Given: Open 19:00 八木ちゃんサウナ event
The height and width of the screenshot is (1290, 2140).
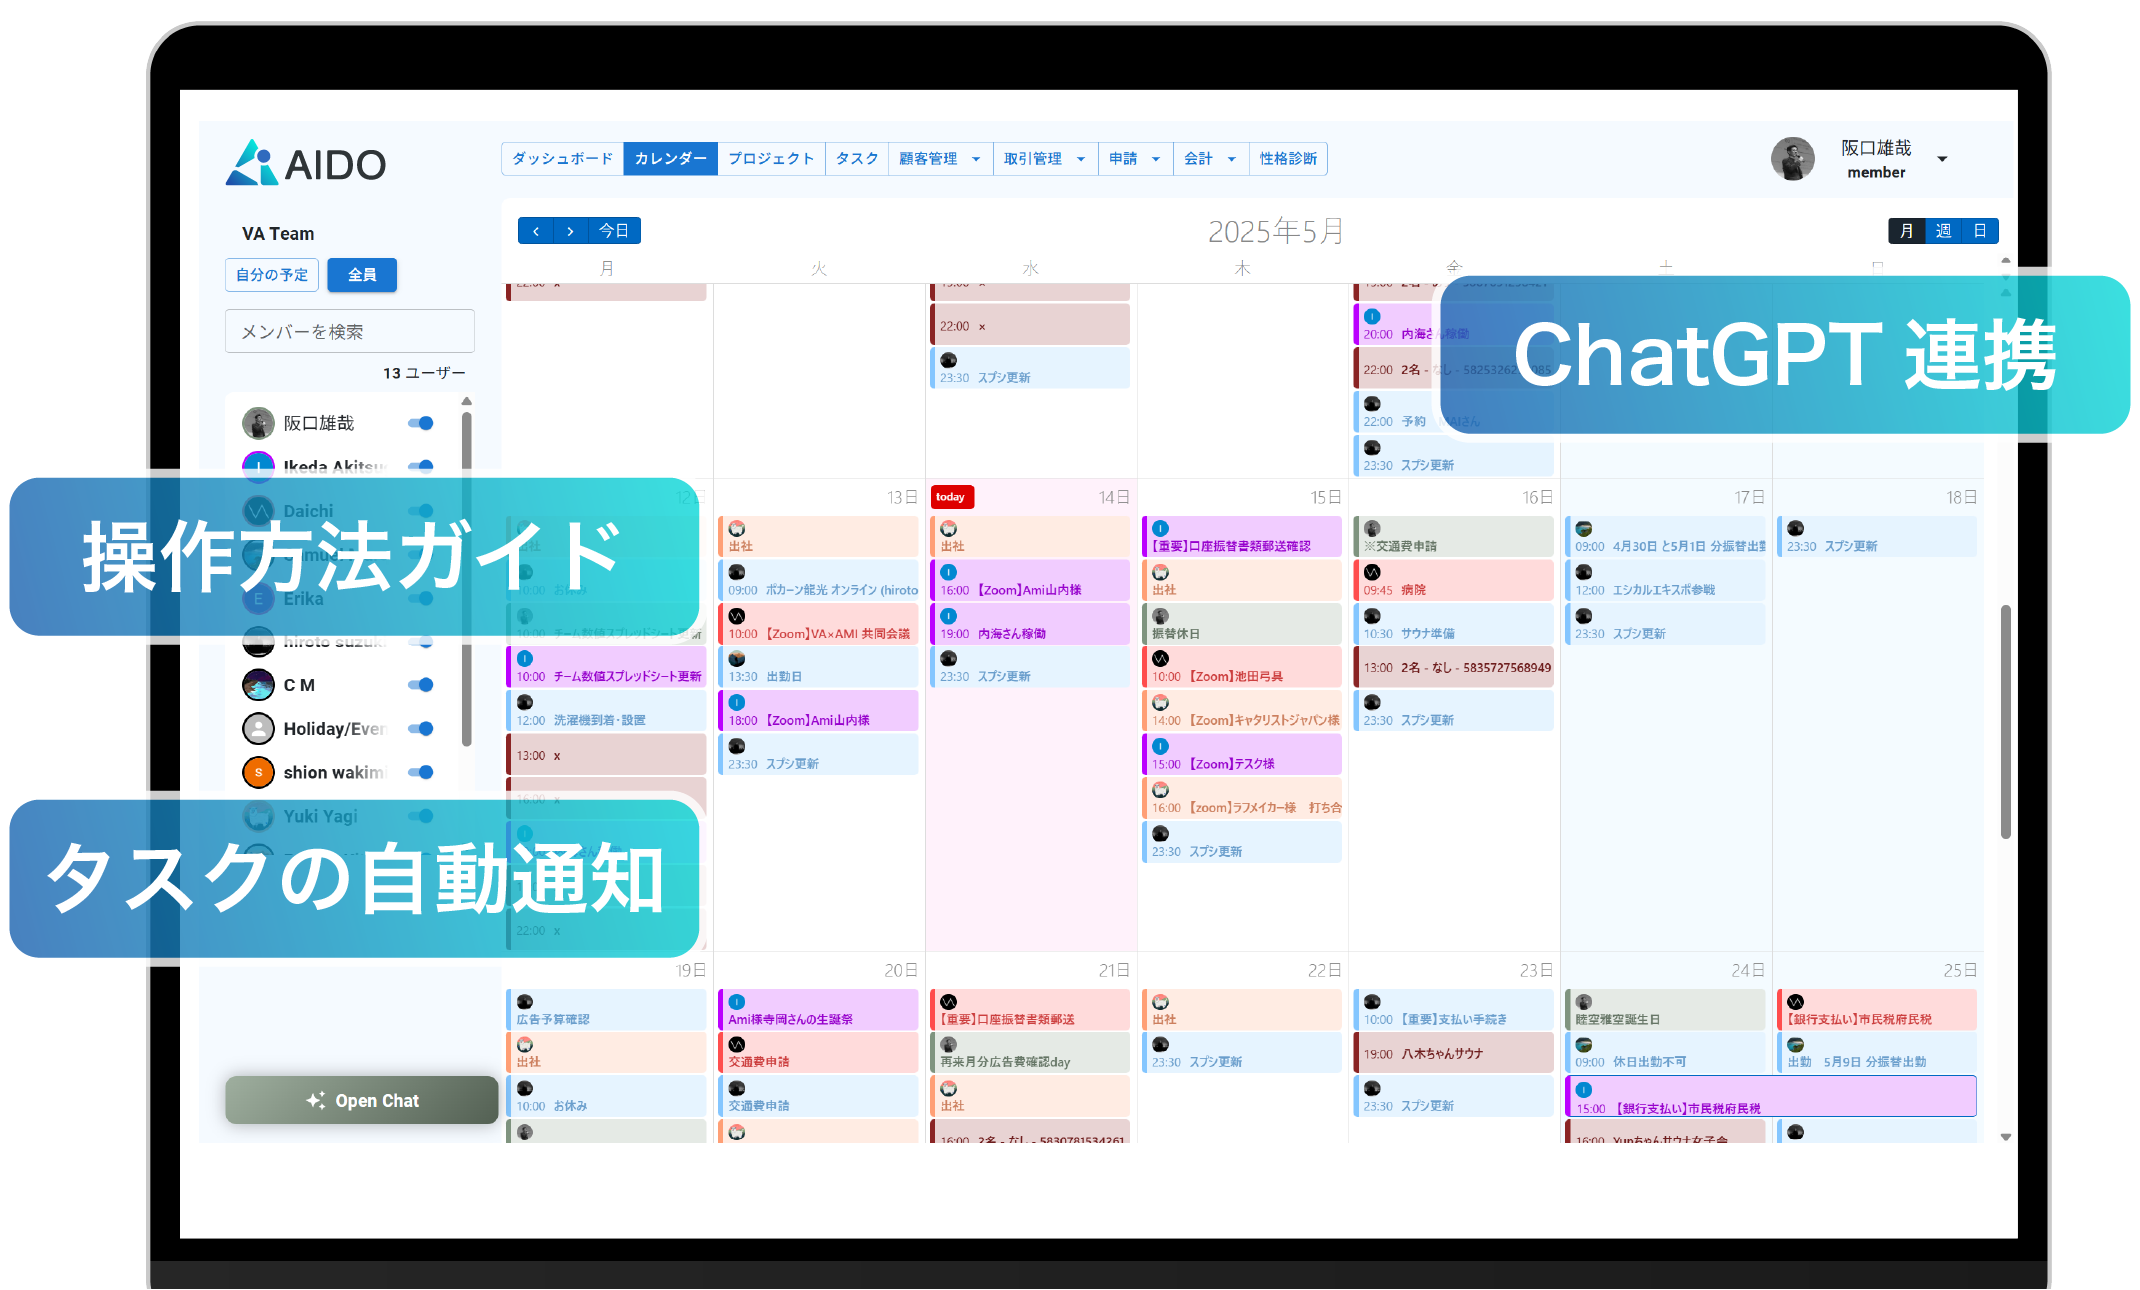Looking at the screenshot, I should coord(1454,1053).
